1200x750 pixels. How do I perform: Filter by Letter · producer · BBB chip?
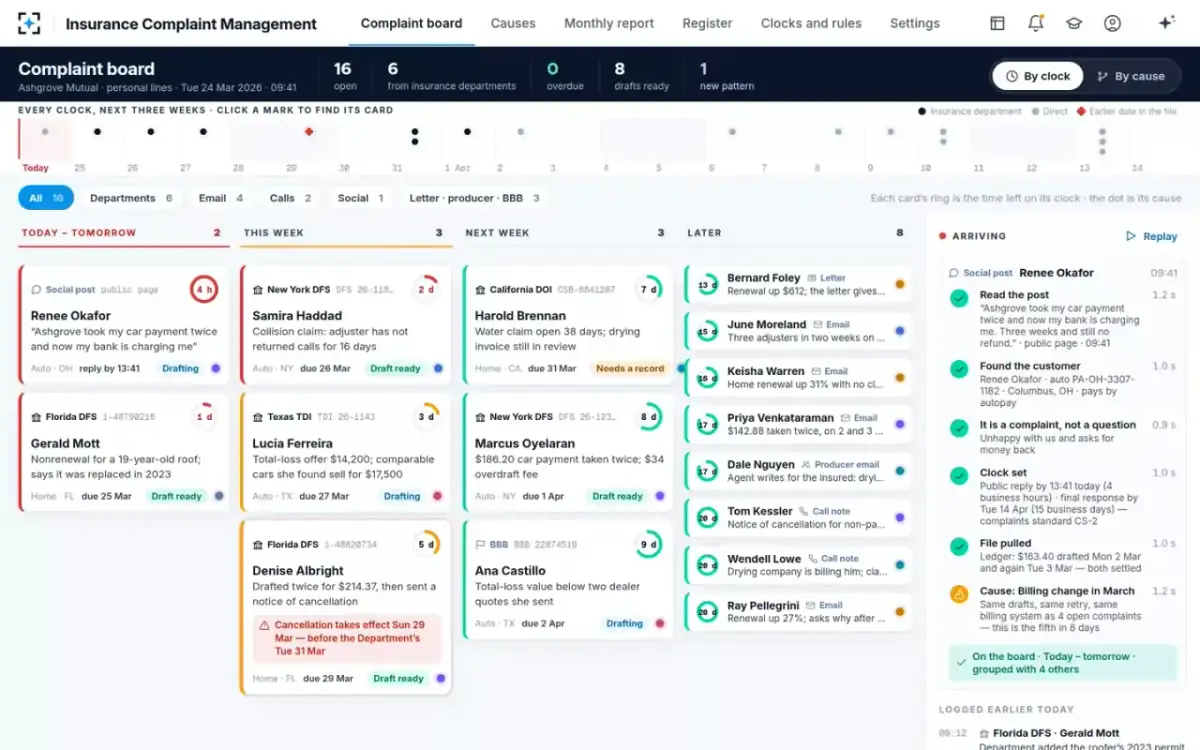click(474, 198)
